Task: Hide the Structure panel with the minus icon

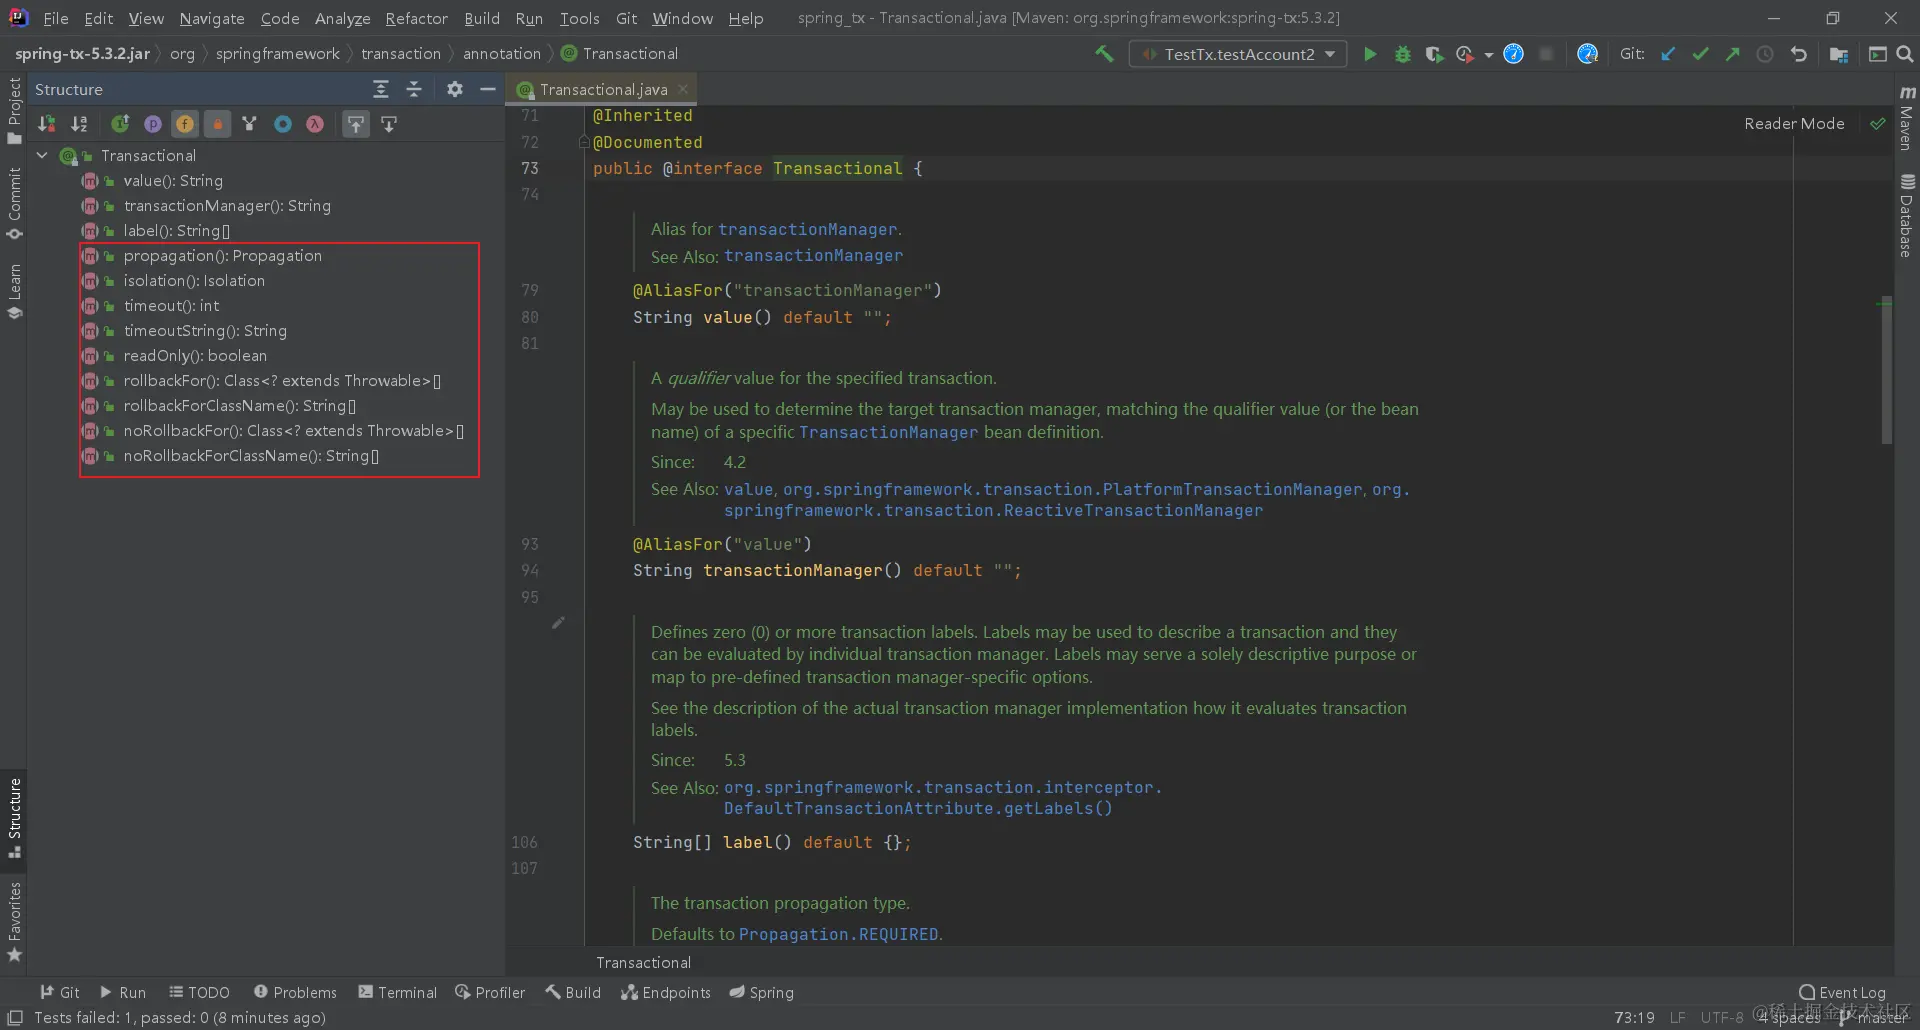Action: click(x=488, y=90)
